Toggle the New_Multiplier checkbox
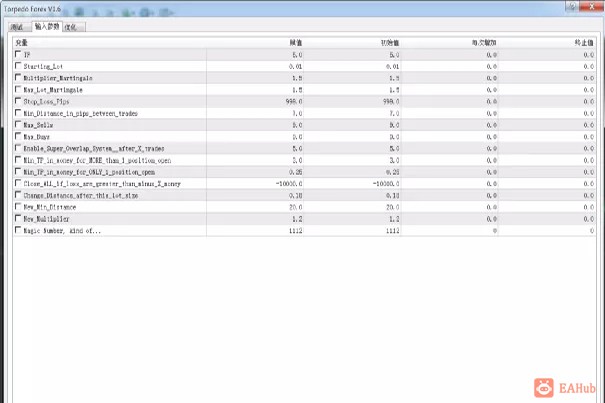 18,218
